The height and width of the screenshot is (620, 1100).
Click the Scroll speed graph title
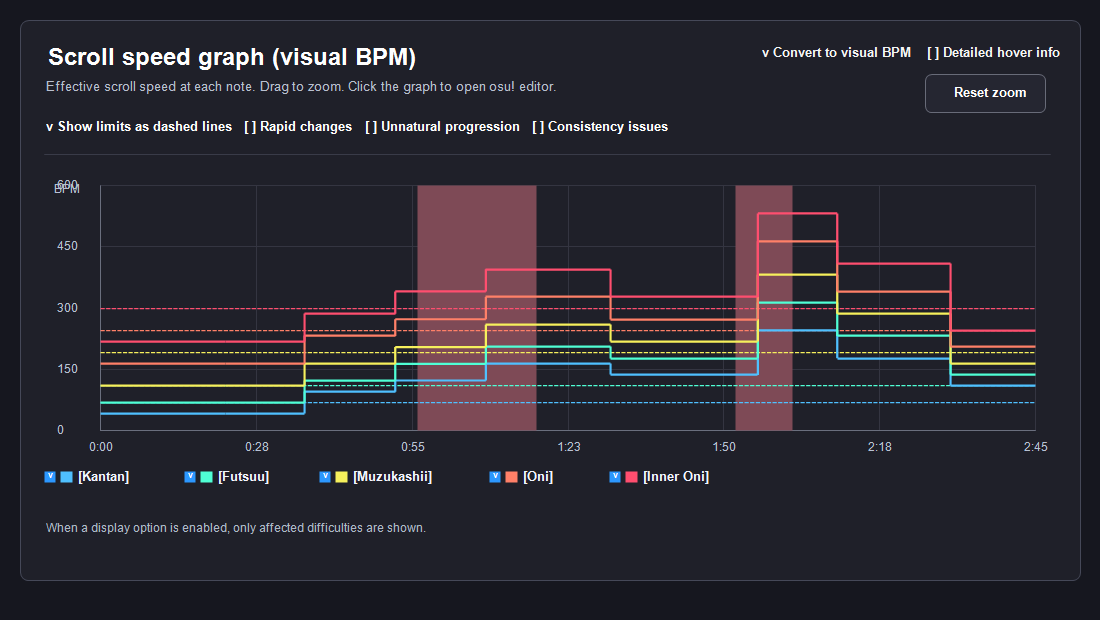[232, 57]
